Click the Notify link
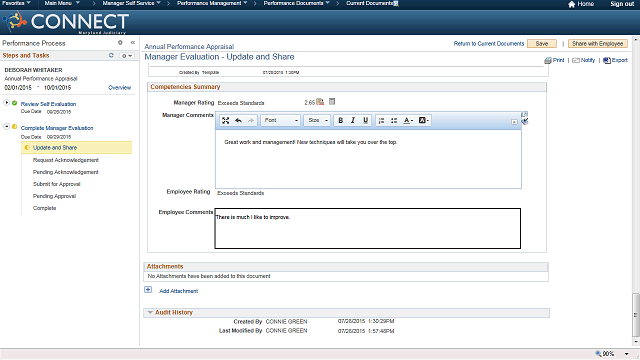 pos(584,60)
